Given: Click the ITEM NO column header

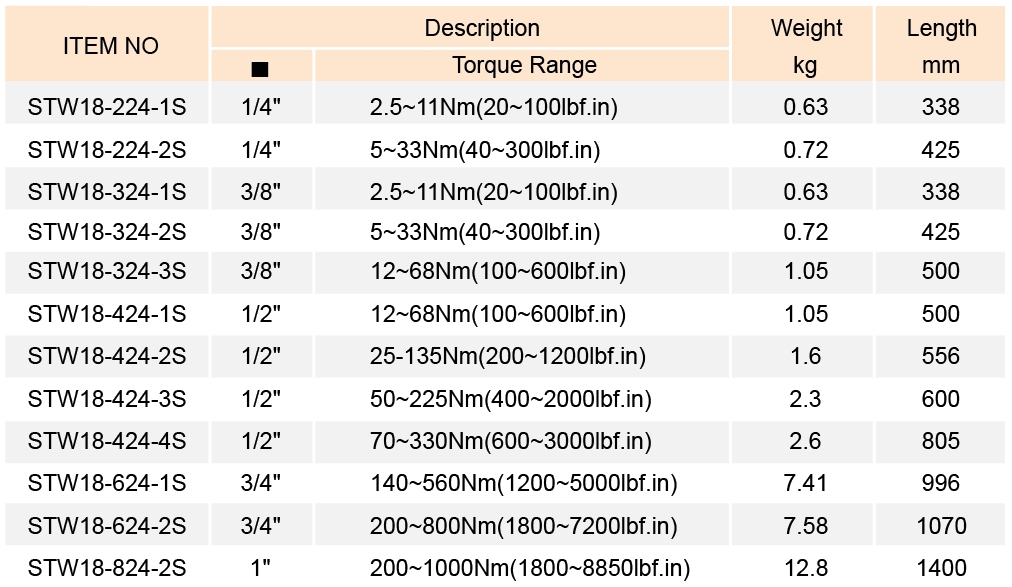Looking at the screenshot, I should tap(110, 45).
